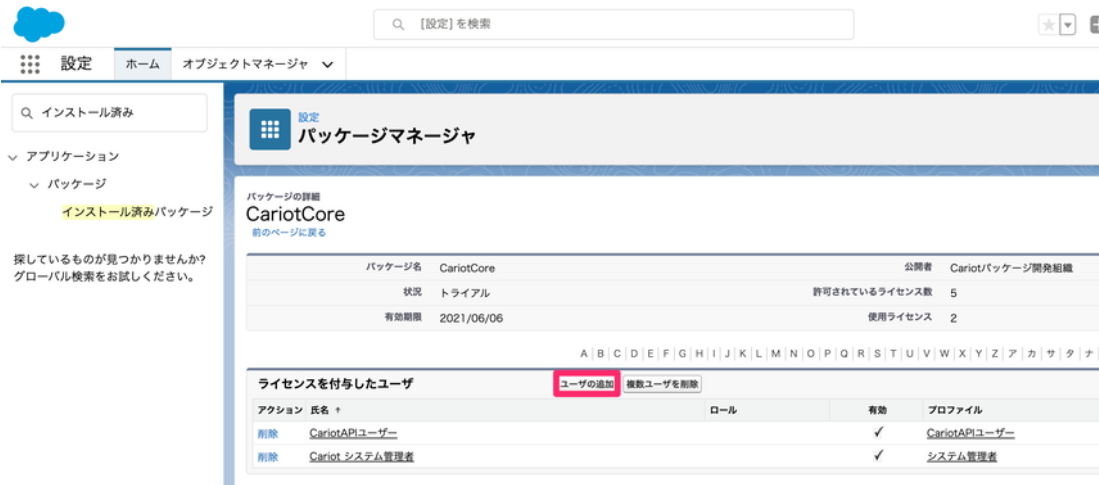Filter users by kana サ
Screen dimensions: 1099x485
pos(1051,353)
